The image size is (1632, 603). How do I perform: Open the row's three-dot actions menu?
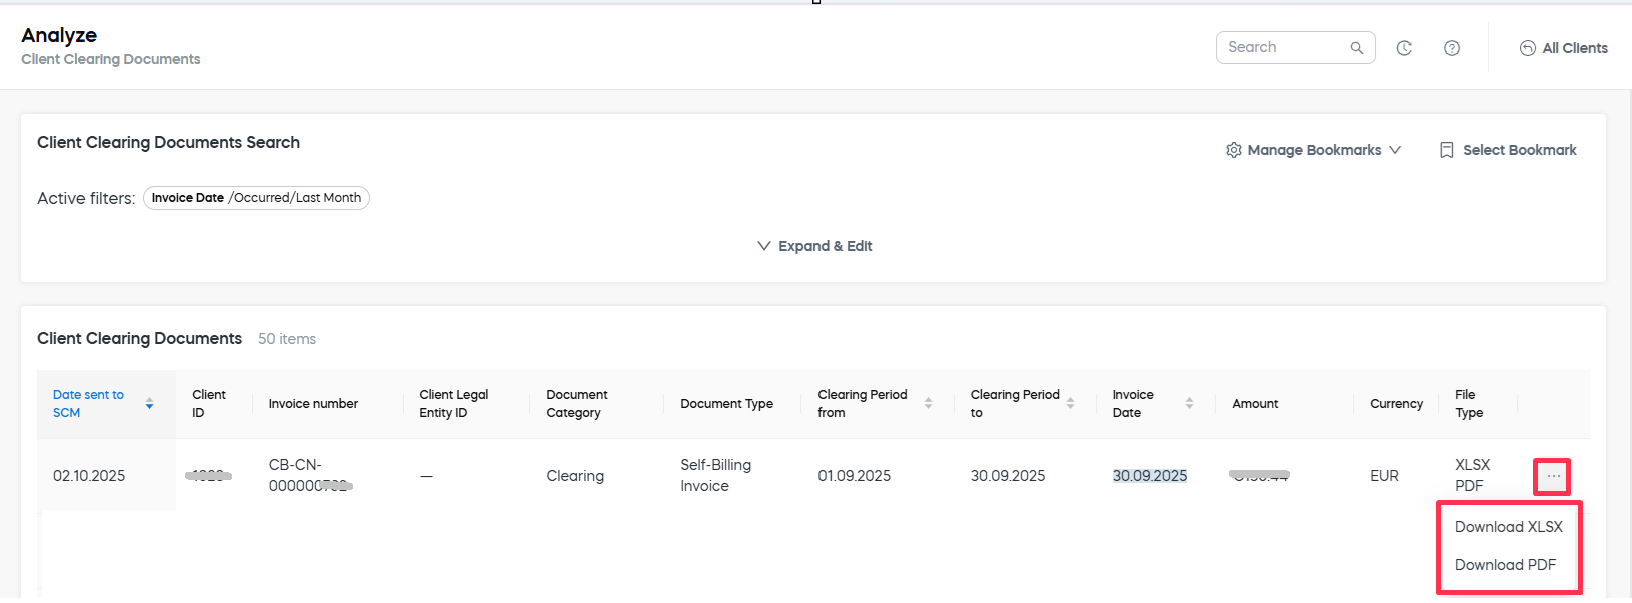(x=1552, y=476)
